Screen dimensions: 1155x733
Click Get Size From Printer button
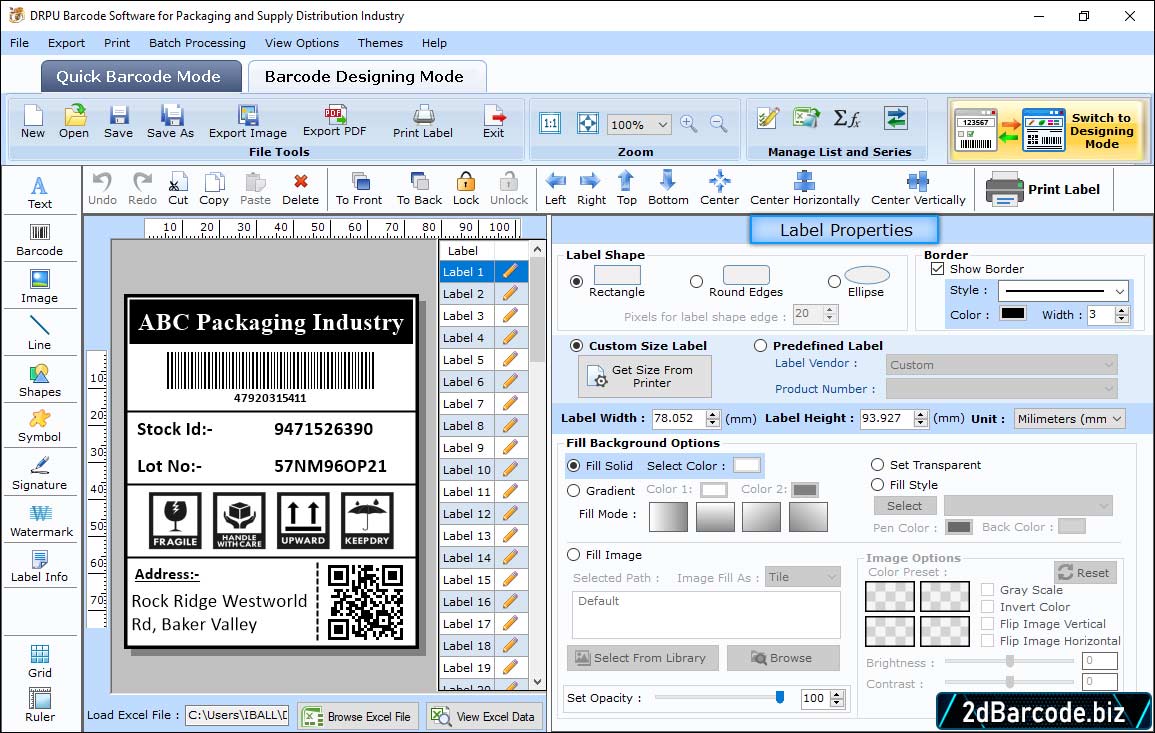click(x=645, y=376)
